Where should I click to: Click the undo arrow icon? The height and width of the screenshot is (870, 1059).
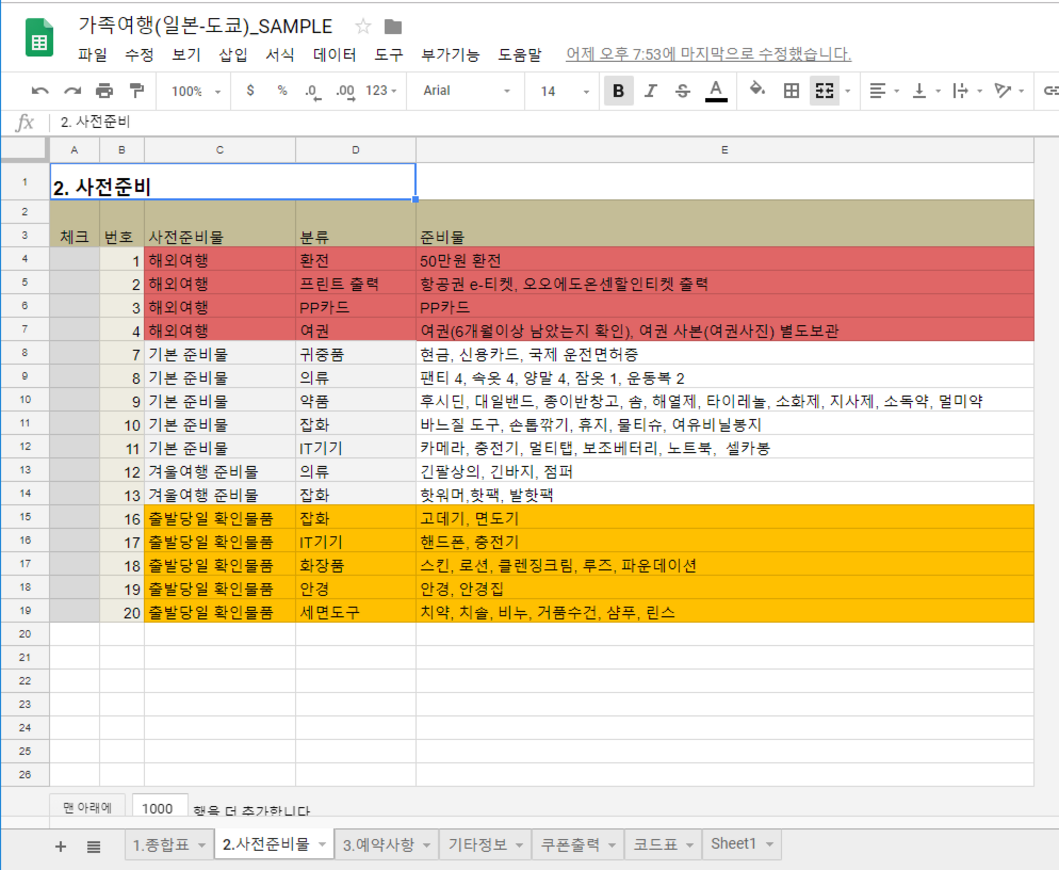pyautogui.click(x=40, y=91)
